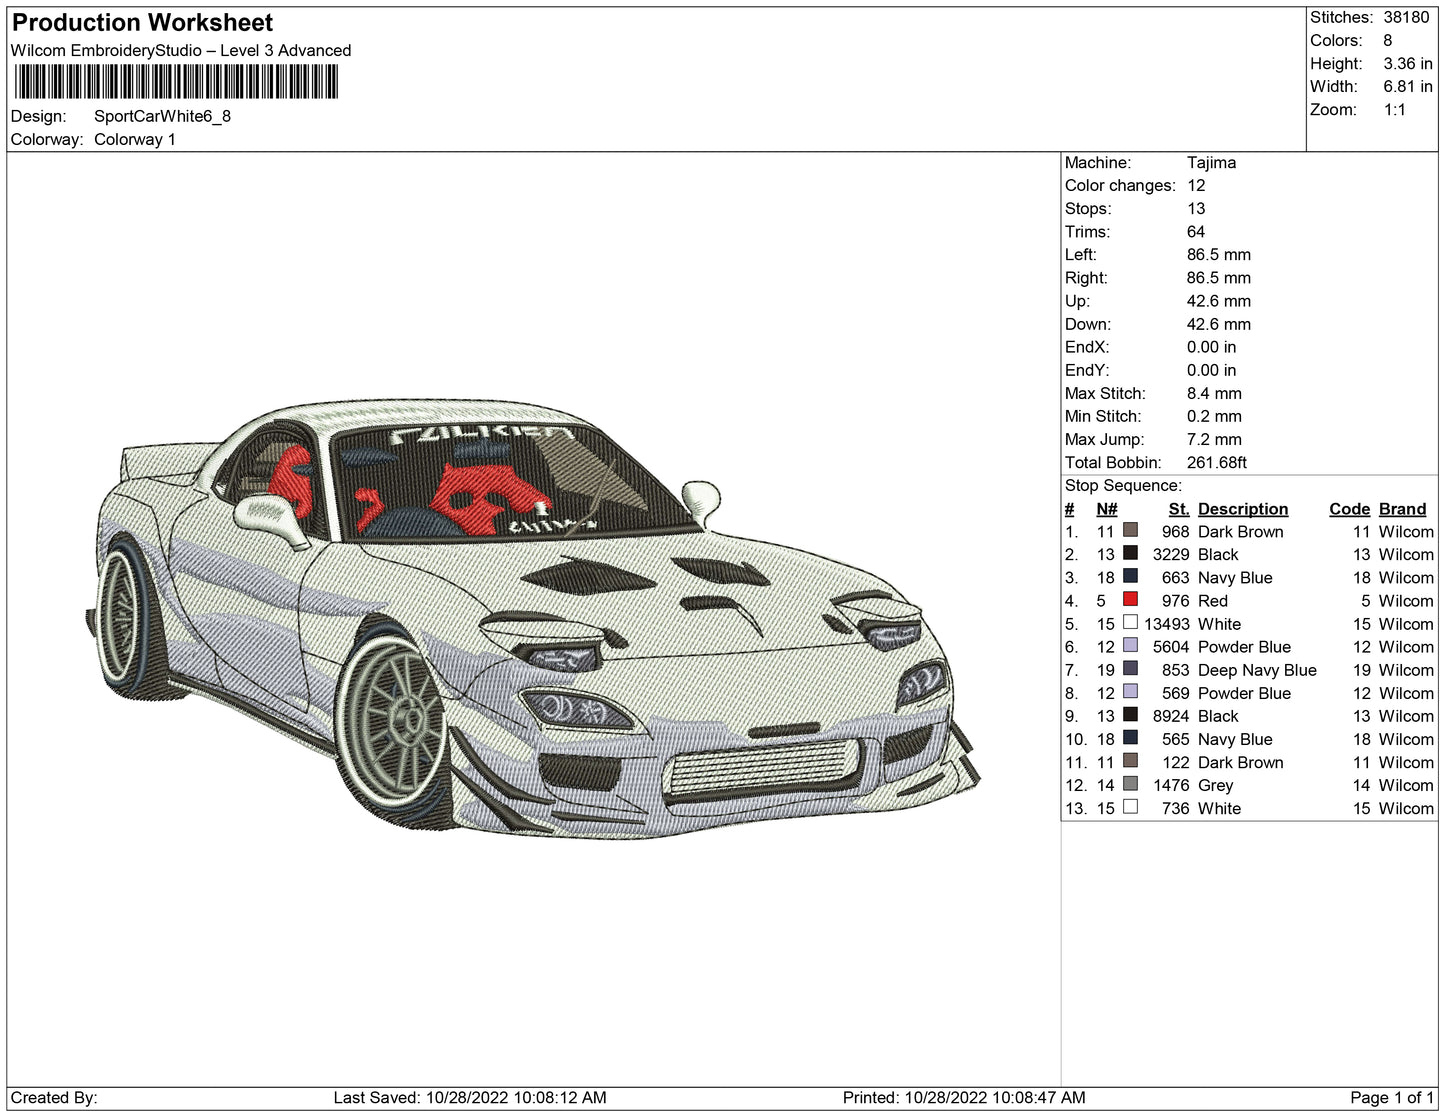
Task: Click the embroidered sports car preview
Action: 533,618
